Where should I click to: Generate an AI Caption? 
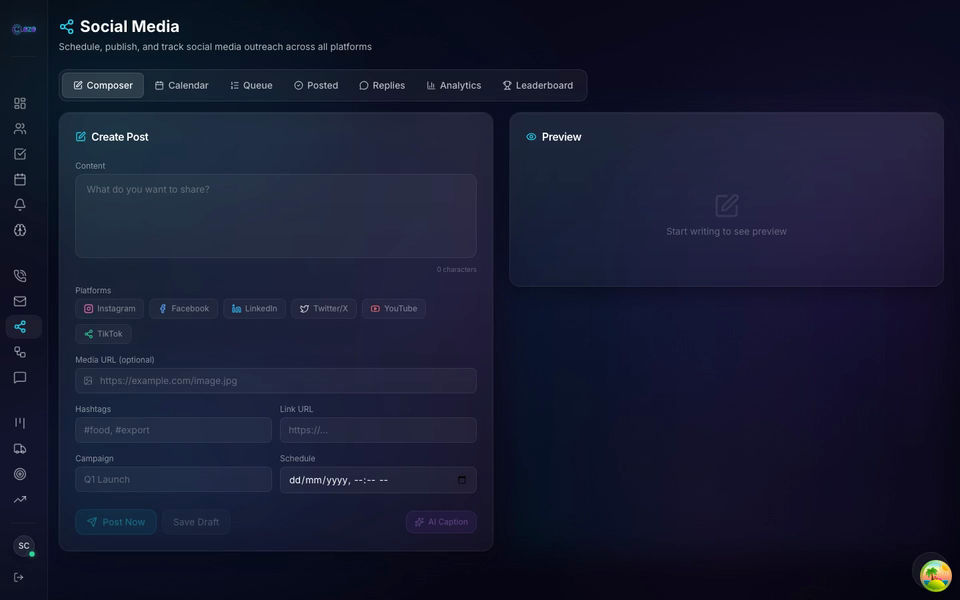pyautogui.click(x=441, y=521)
